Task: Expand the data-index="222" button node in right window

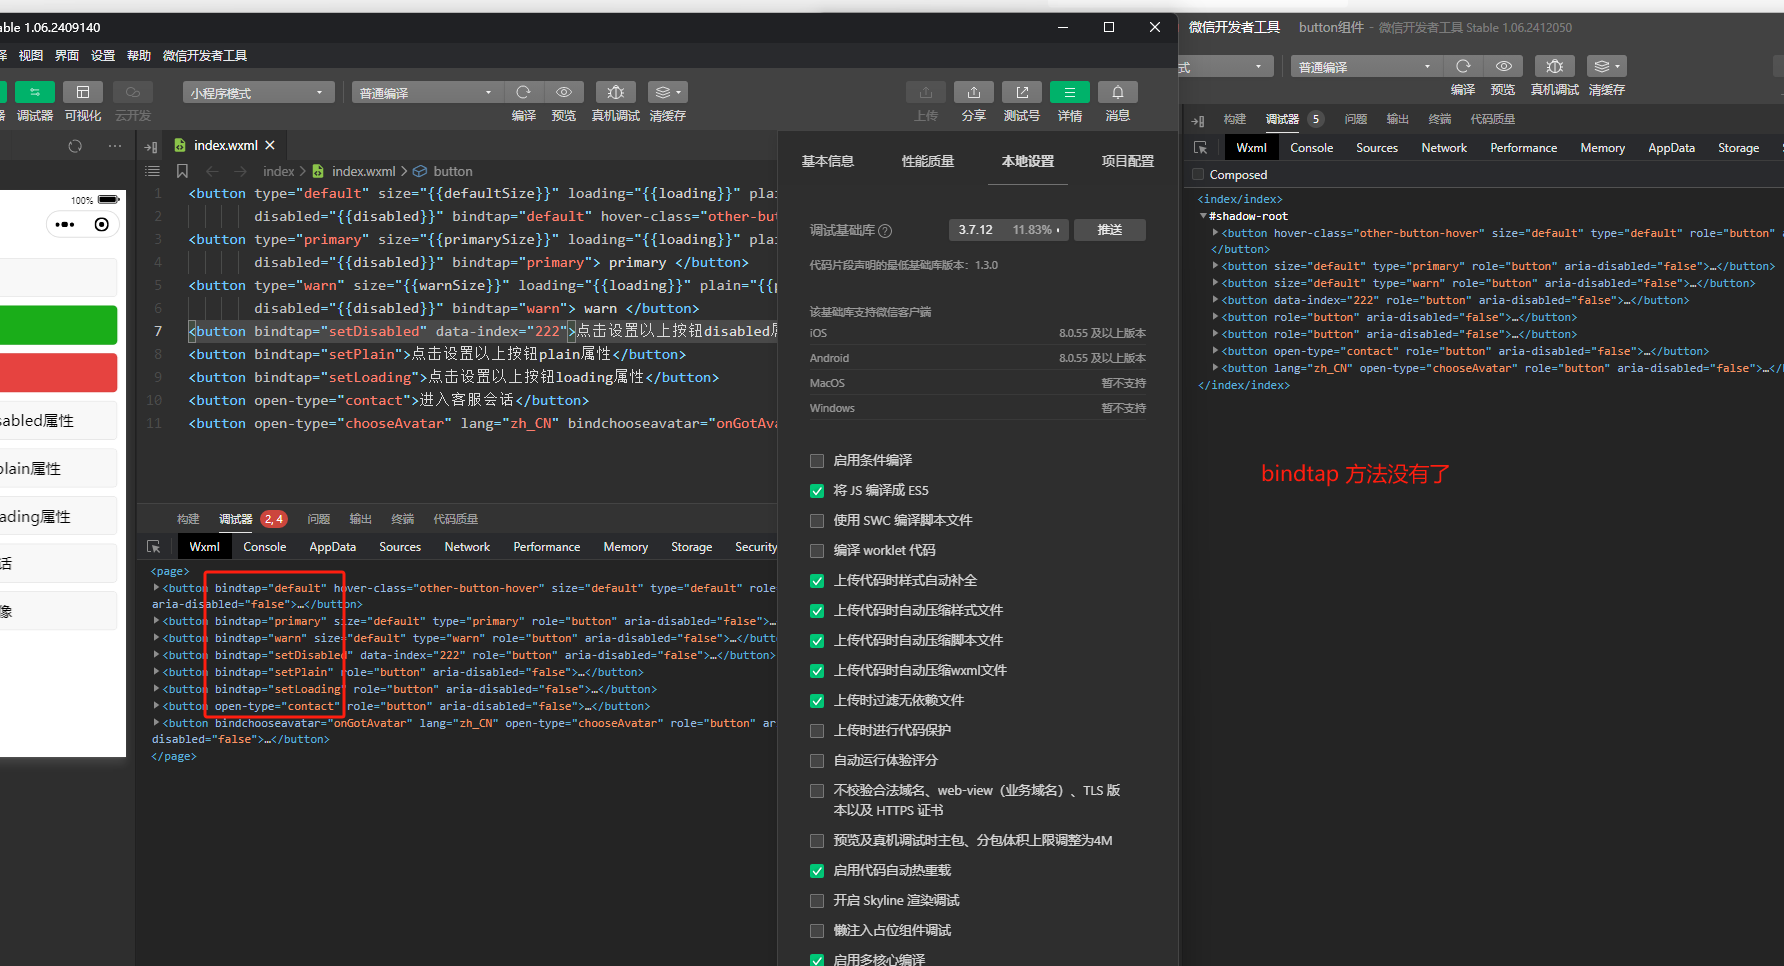Action: pyautogui.click(x=1215, y=300)
